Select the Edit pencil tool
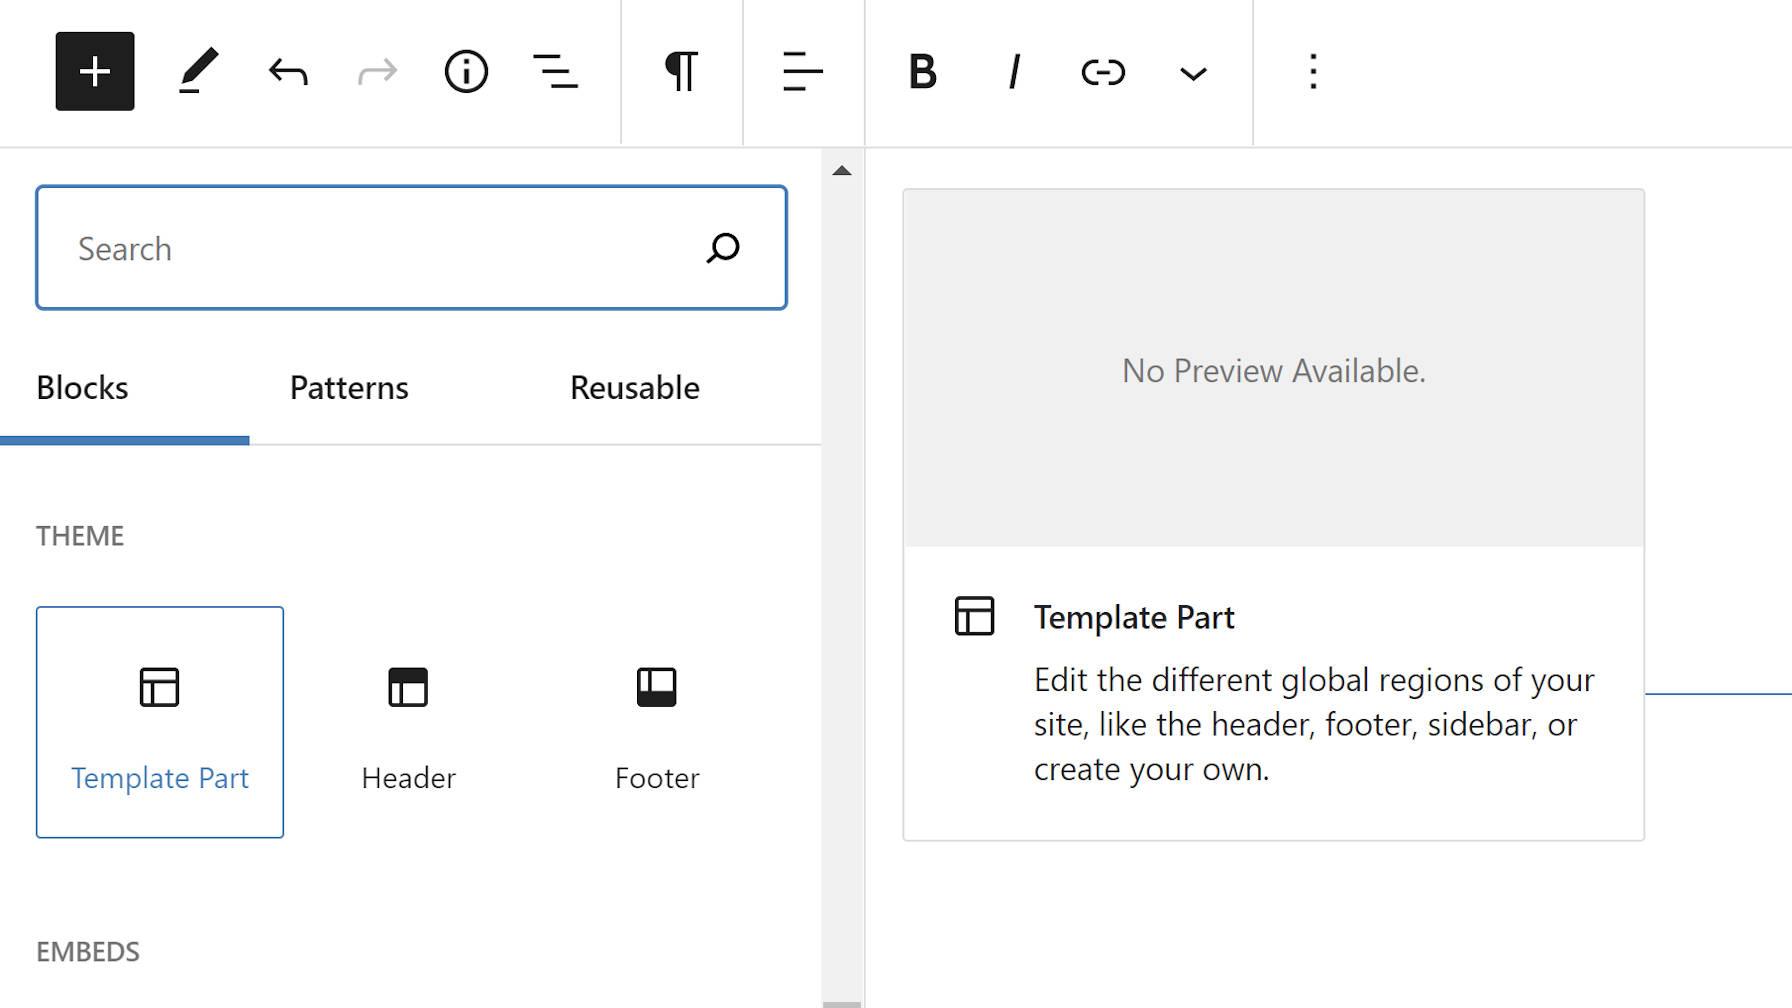Screen dimensions: 1792x1008 (x=198, y=71)
